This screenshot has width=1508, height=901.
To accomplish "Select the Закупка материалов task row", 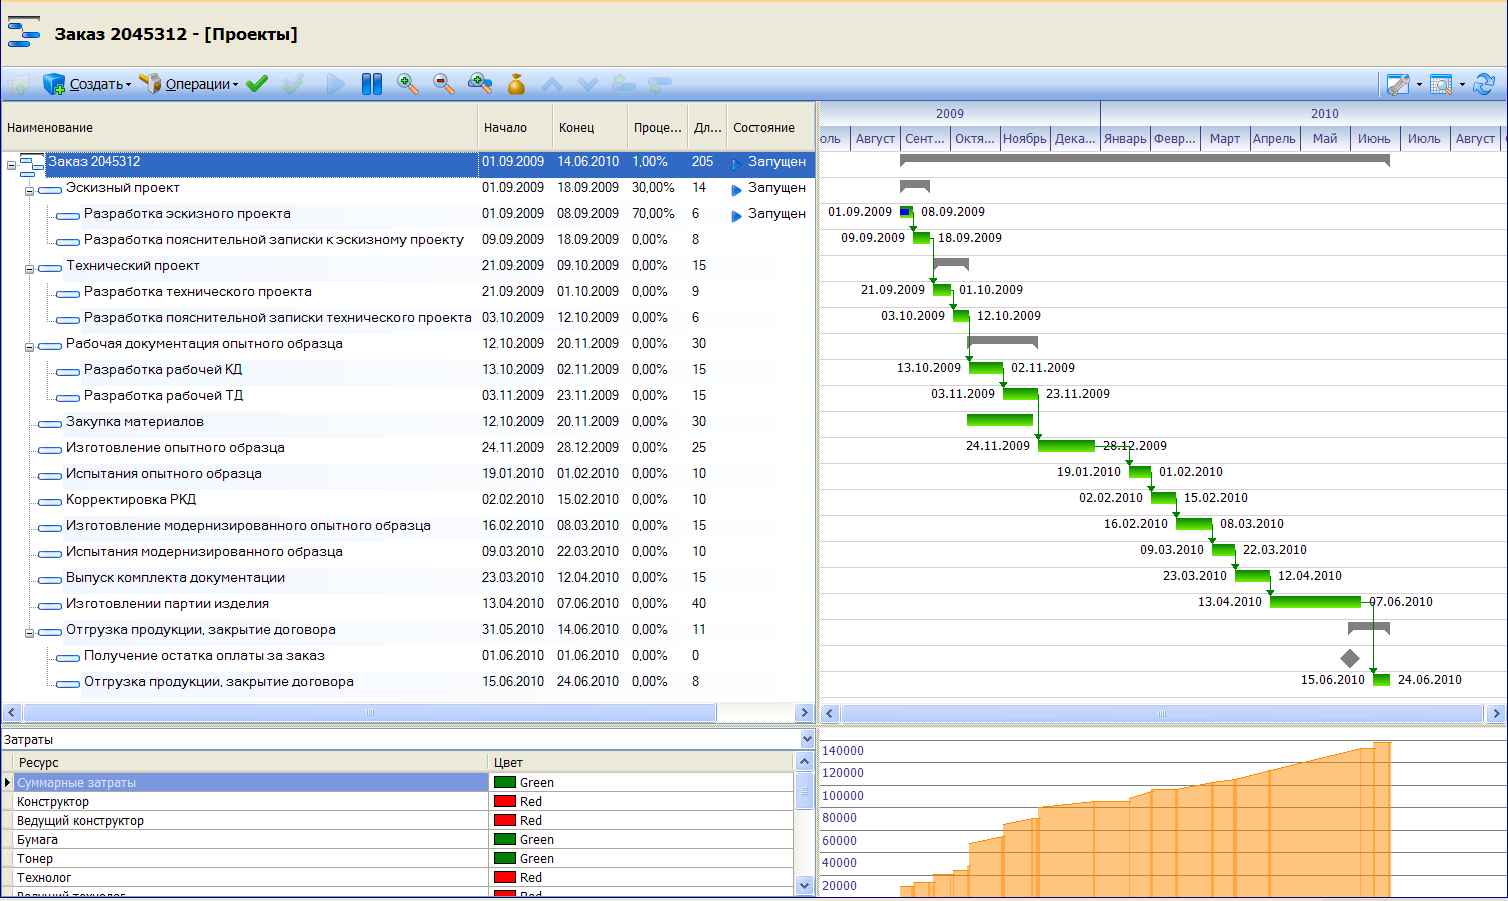I will [x=408, y=422].
